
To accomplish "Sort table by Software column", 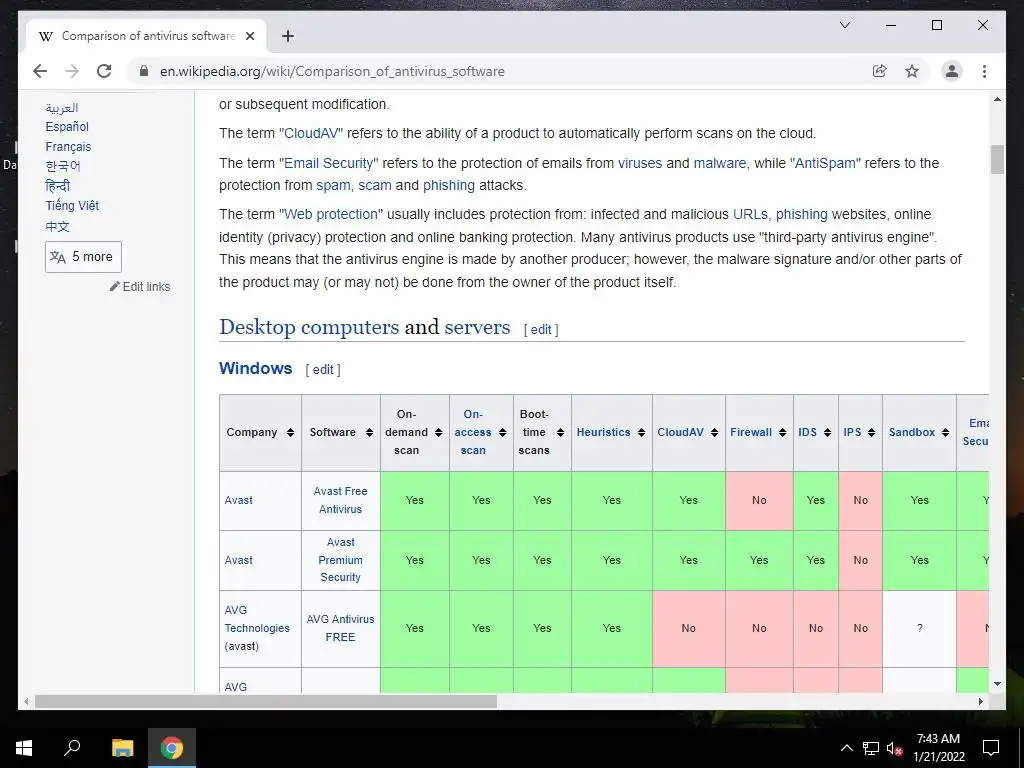I will (369, 432).
